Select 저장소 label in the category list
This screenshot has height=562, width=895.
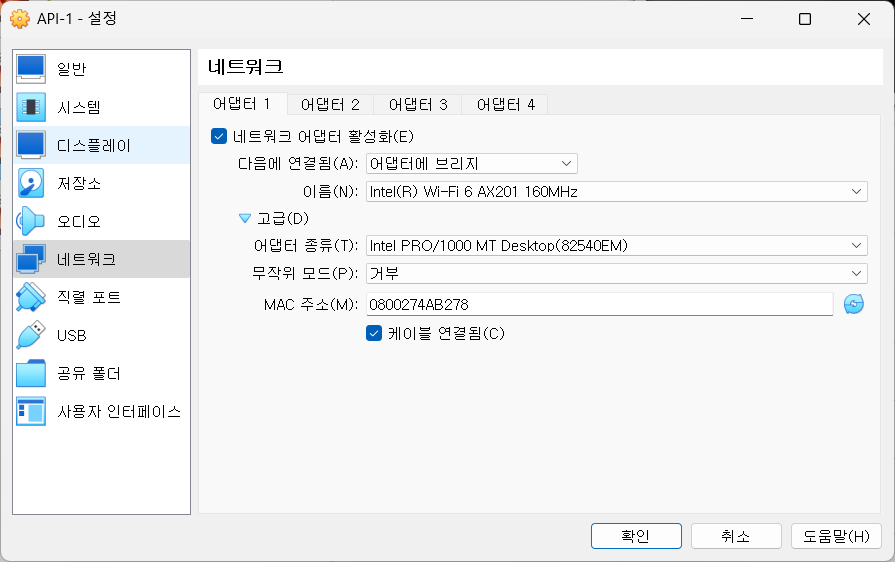79,183
